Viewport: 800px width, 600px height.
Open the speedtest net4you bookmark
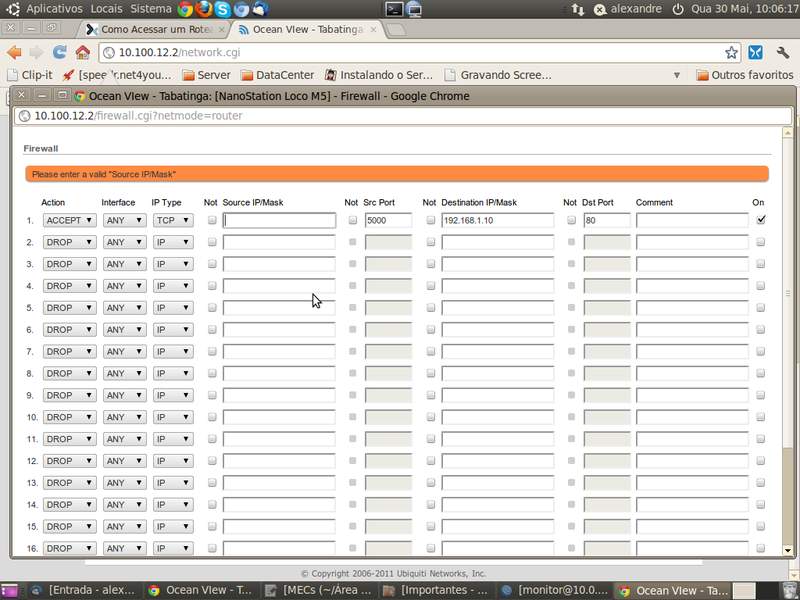[x=117, y=75]
